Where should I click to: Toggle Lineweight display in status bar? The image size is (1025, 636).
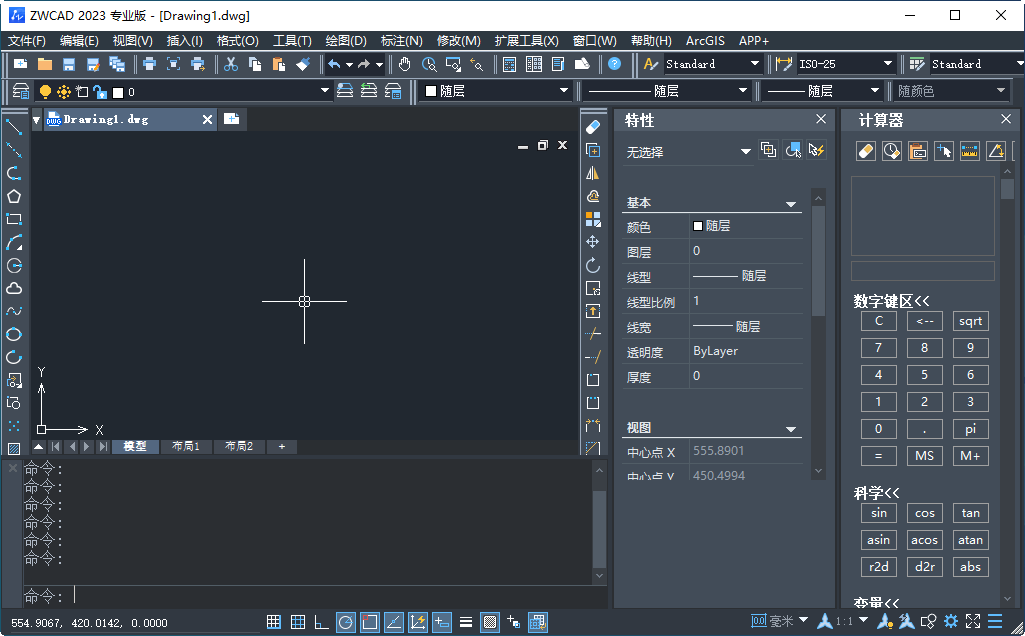click(x=466, y=622)
